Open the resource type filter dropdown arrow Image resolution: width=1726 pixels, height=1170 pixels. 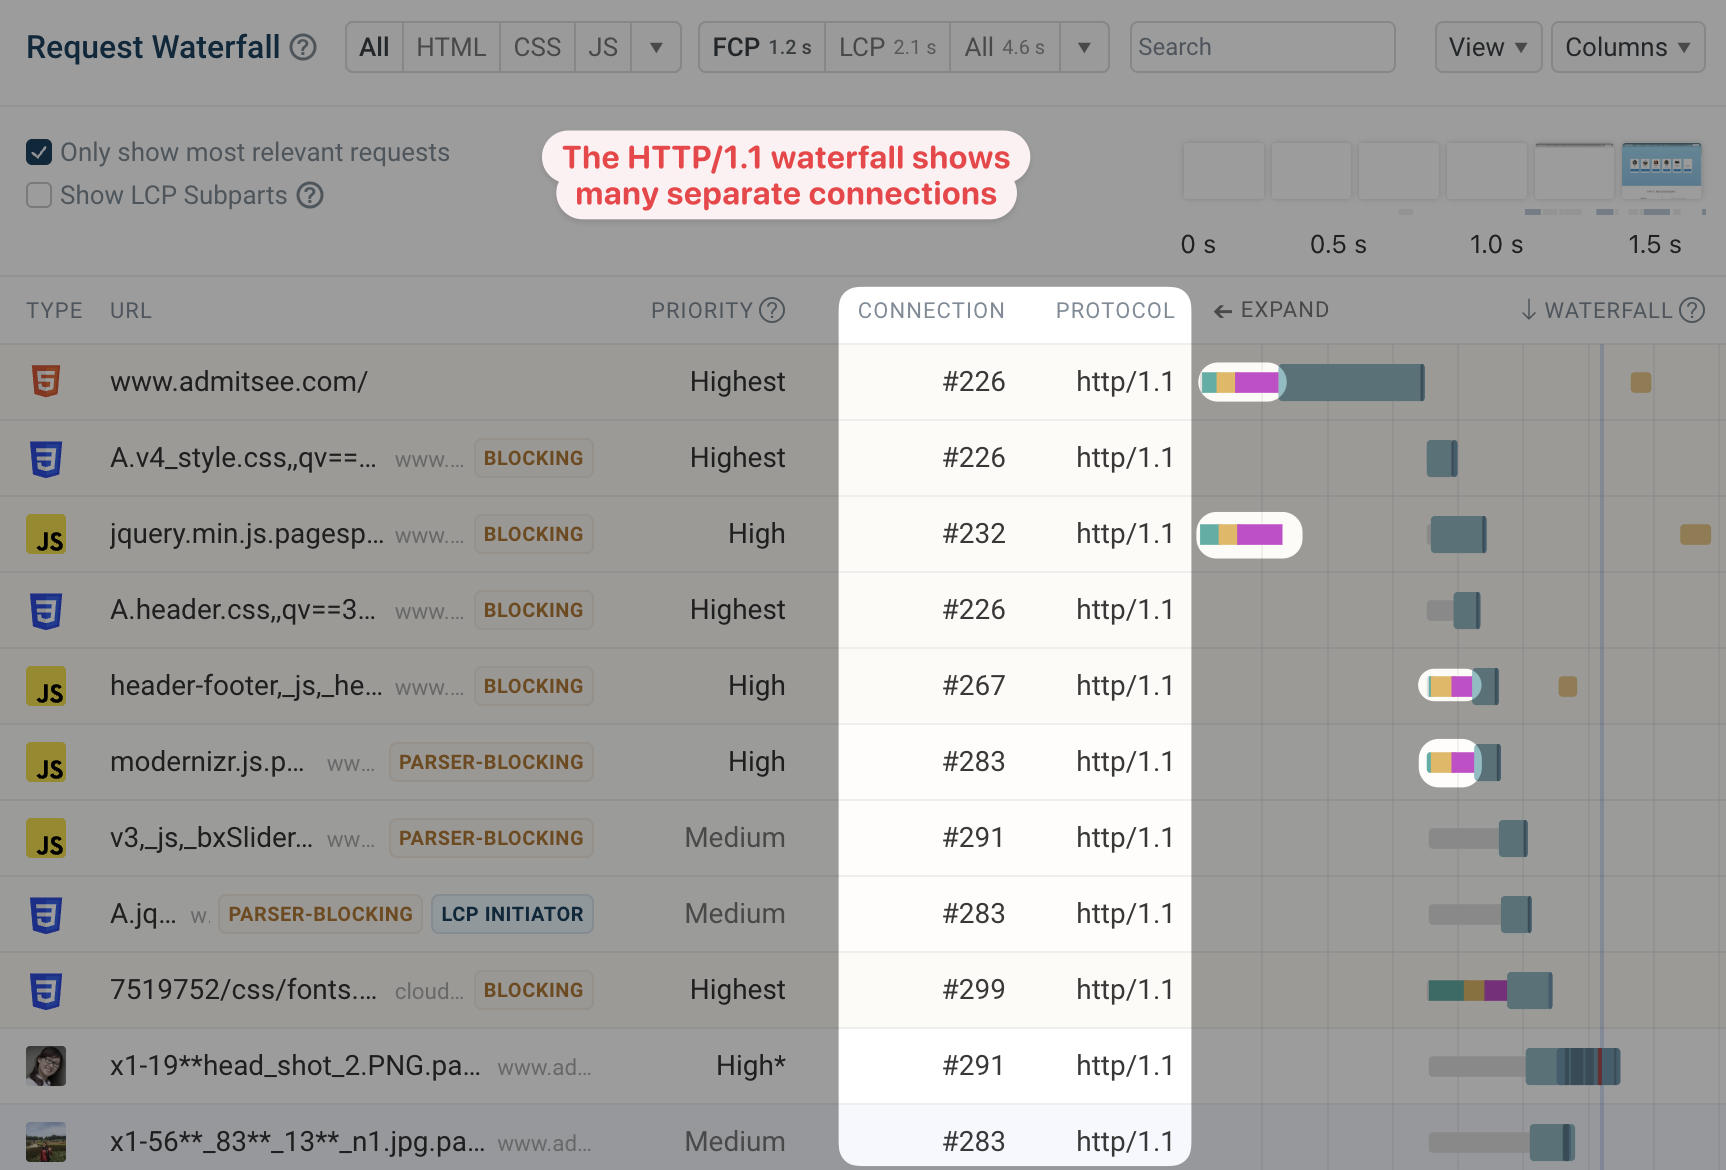point(656,47)
